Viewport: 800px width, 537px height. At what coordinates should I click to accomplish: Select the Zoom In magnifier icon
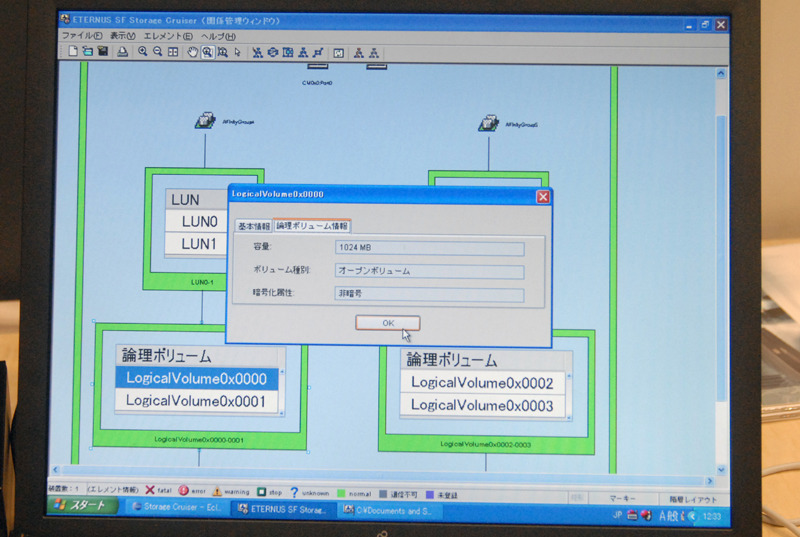click(x=142, y=52)
